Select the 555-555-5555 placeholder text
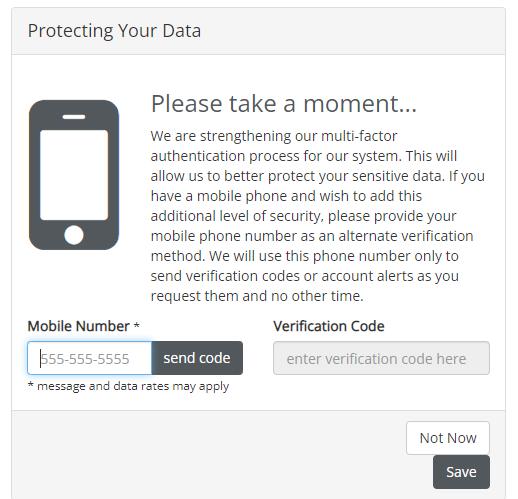Viewport: 518px width, 499px height. pyautogui.click(x=85, y=359)
